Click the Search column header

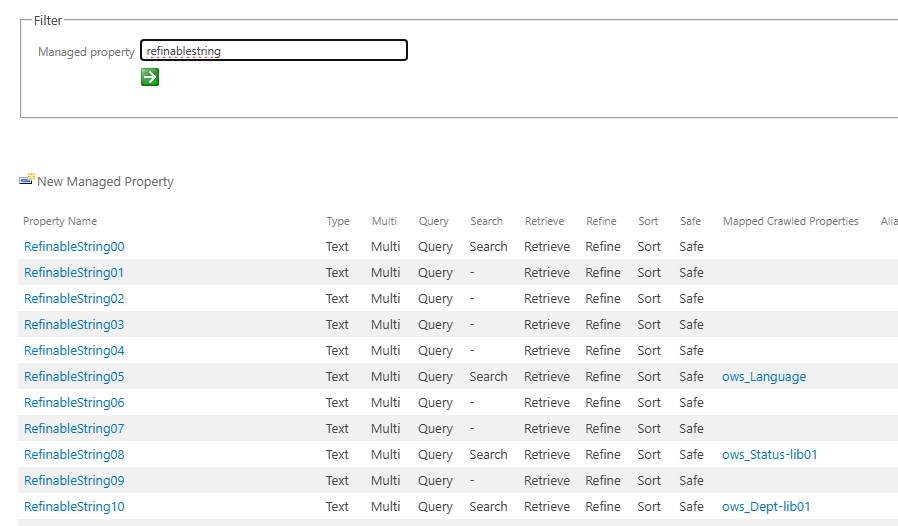pyautogui.click(x=487, y=221)
